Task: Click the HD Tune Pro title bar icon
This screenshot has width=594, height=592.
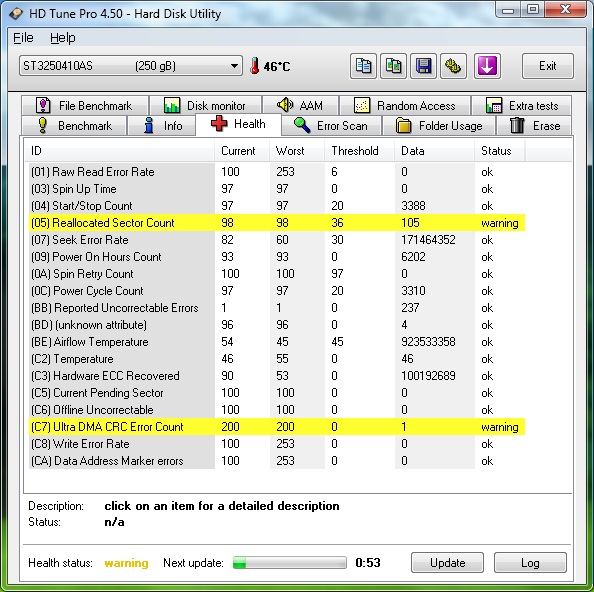Action: click(16, 14)
